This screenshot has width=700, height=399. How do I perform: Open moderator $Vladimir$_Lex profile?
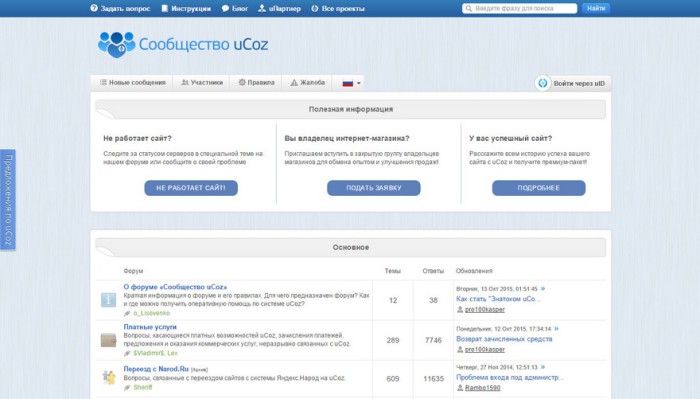click(x=155, y=353)
